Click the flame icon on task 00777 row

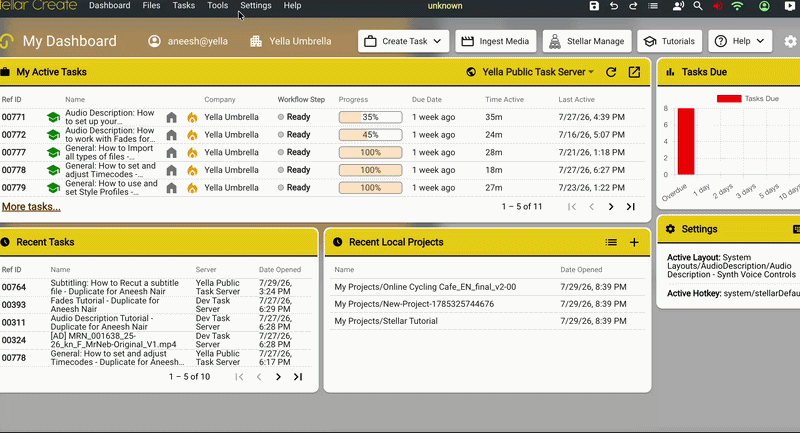[x=192, y=152]
